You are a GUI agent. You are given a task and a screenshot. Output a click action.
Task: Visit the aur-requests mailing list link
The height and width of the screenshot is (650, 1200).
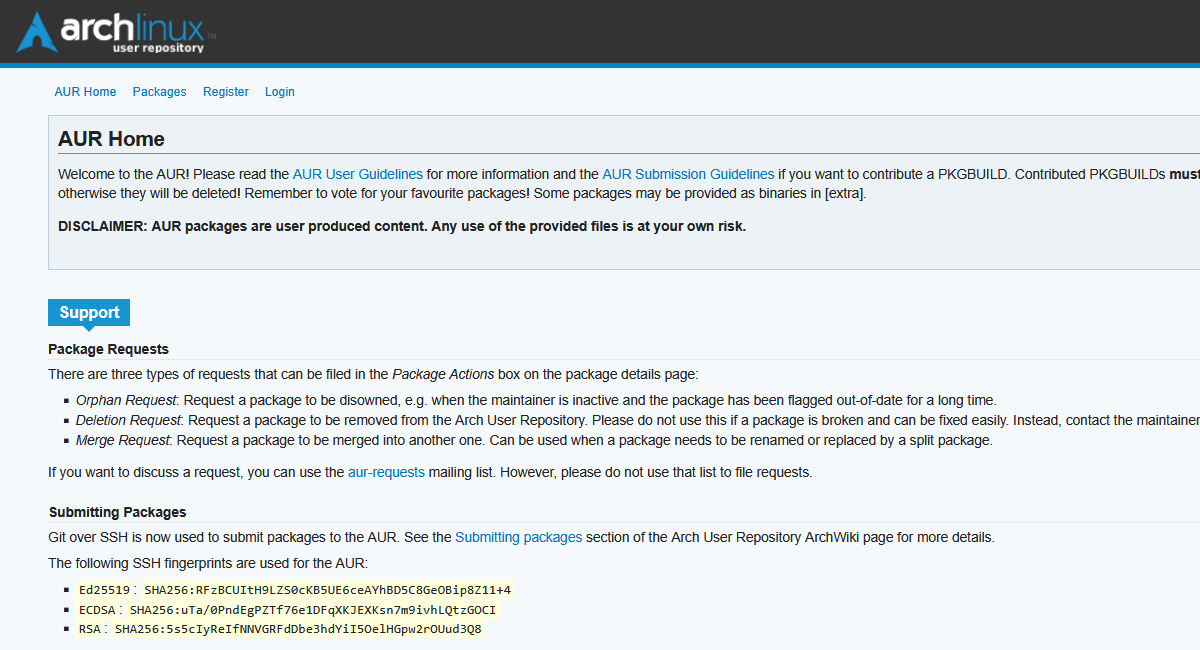(x=386, y=472)
